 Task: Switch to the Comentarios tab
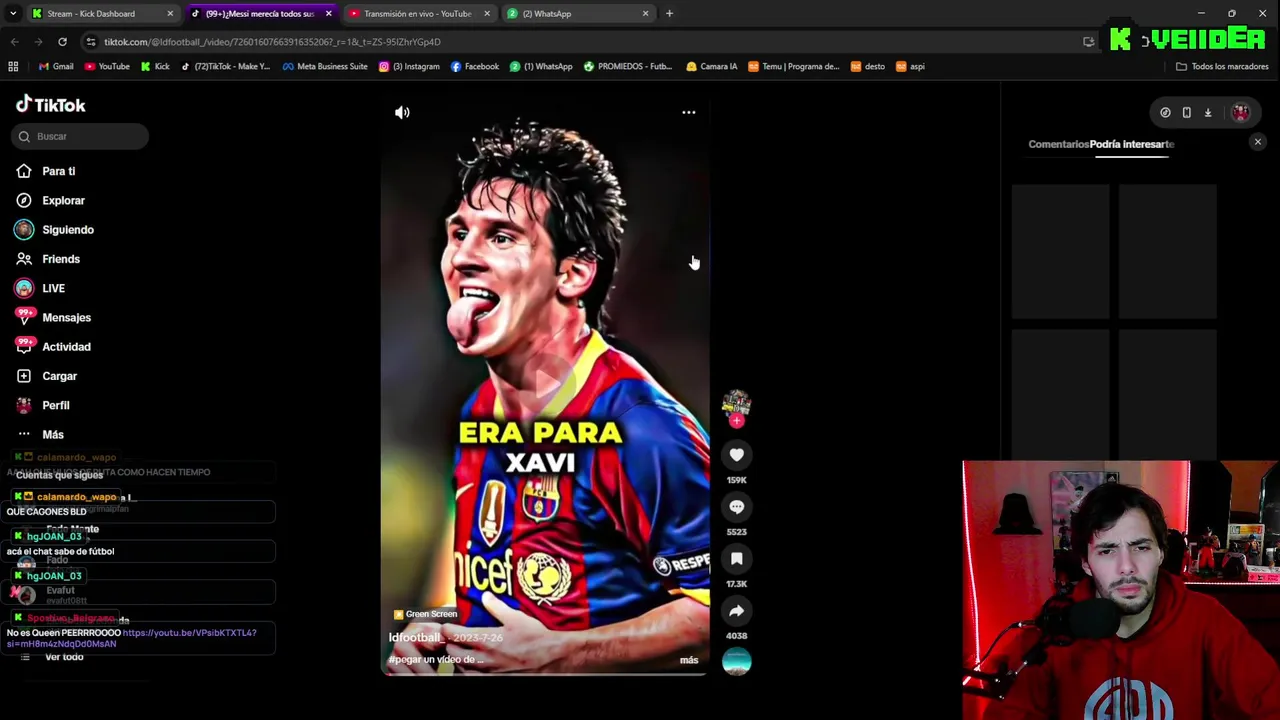(1058, 144)
